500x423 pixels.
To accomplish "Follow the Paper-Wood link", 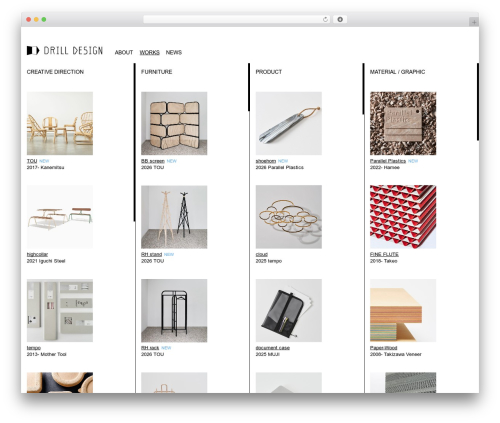I will [x=383, y=348].
